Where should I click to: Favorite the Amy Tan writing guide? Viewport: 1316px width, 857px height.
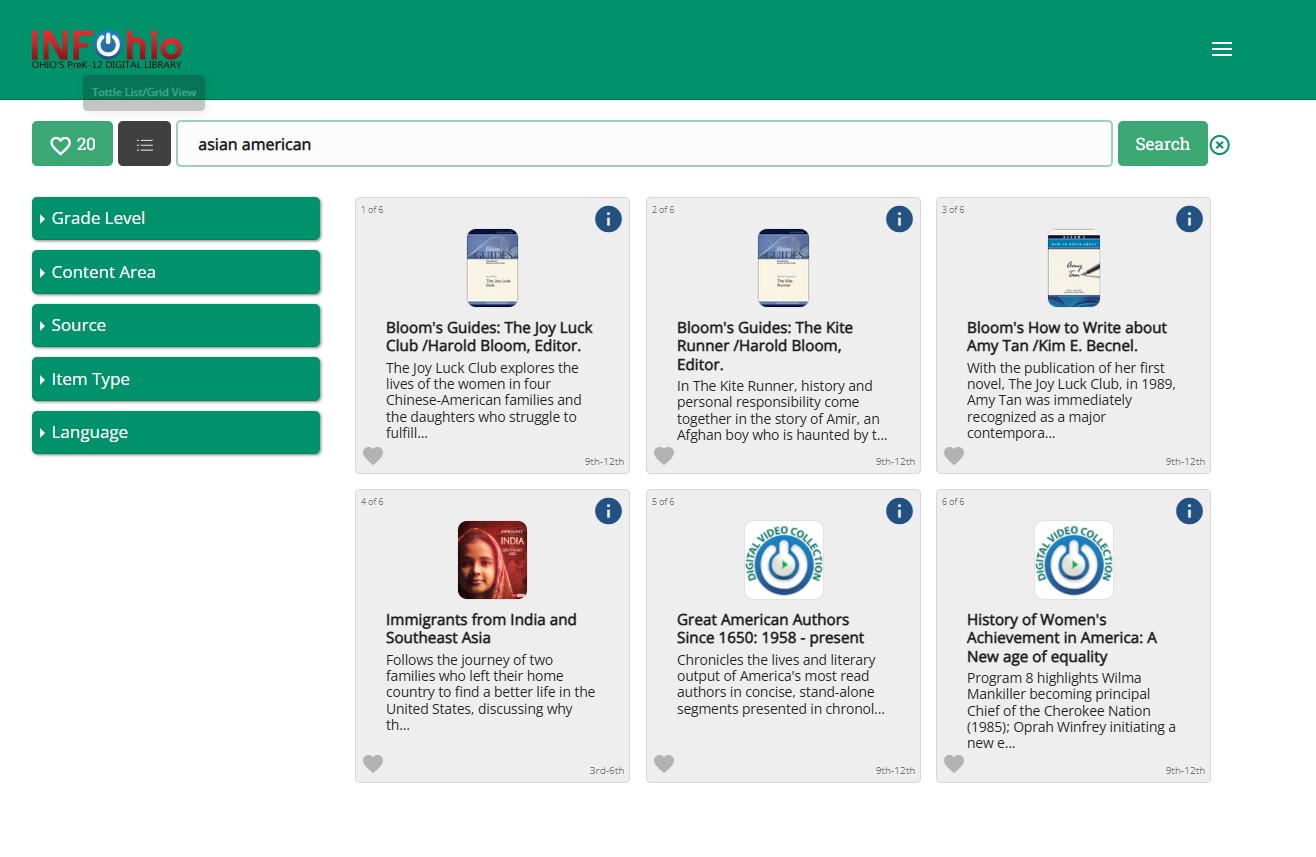pyautogui.click(x=954, y=456)
